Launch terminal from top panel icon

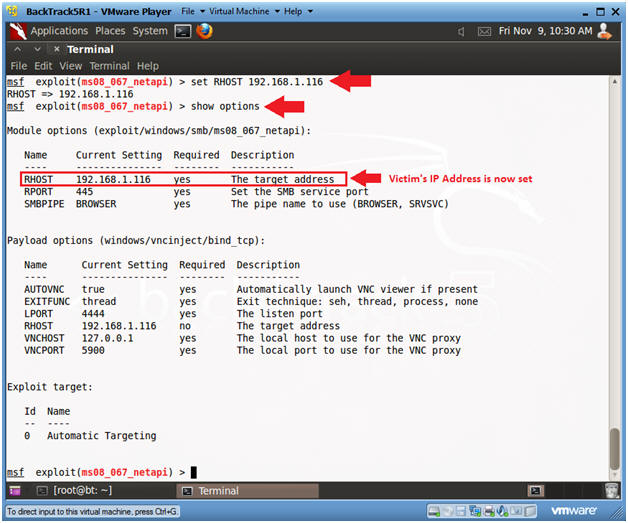coord(183,31)
